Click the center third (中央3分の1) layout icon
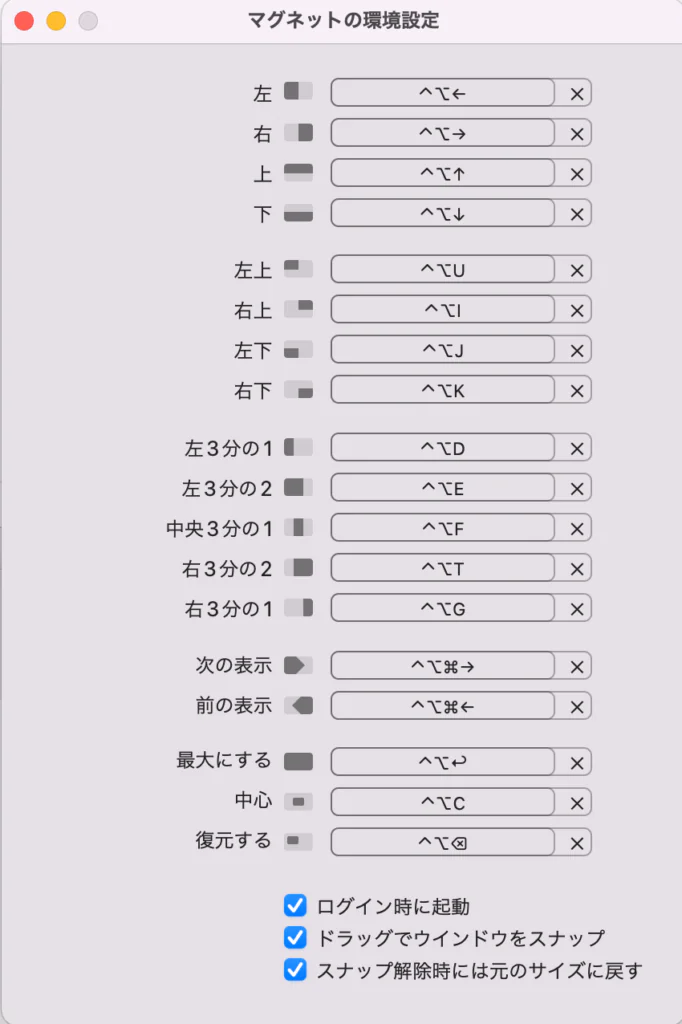This screenshot has height=1024, width=682. (x=299, y=527)
